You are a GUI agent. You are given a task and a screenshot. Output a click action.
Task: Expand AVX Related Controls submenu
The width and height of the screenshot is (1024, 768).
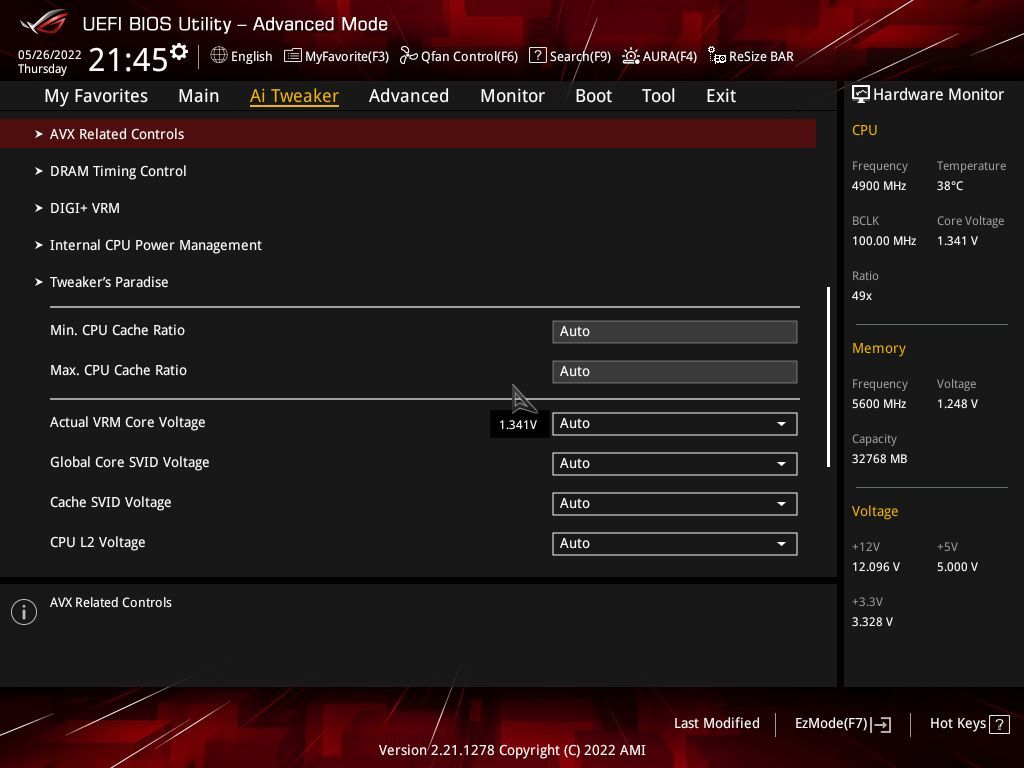408,134
